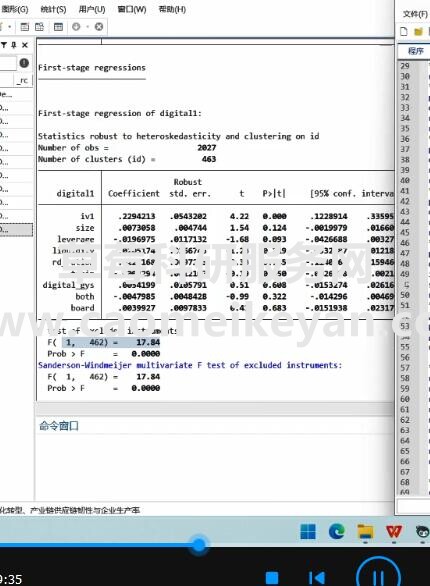Click the results window horizontal scrollbar

pyautogui.click(x=215, y=408)
